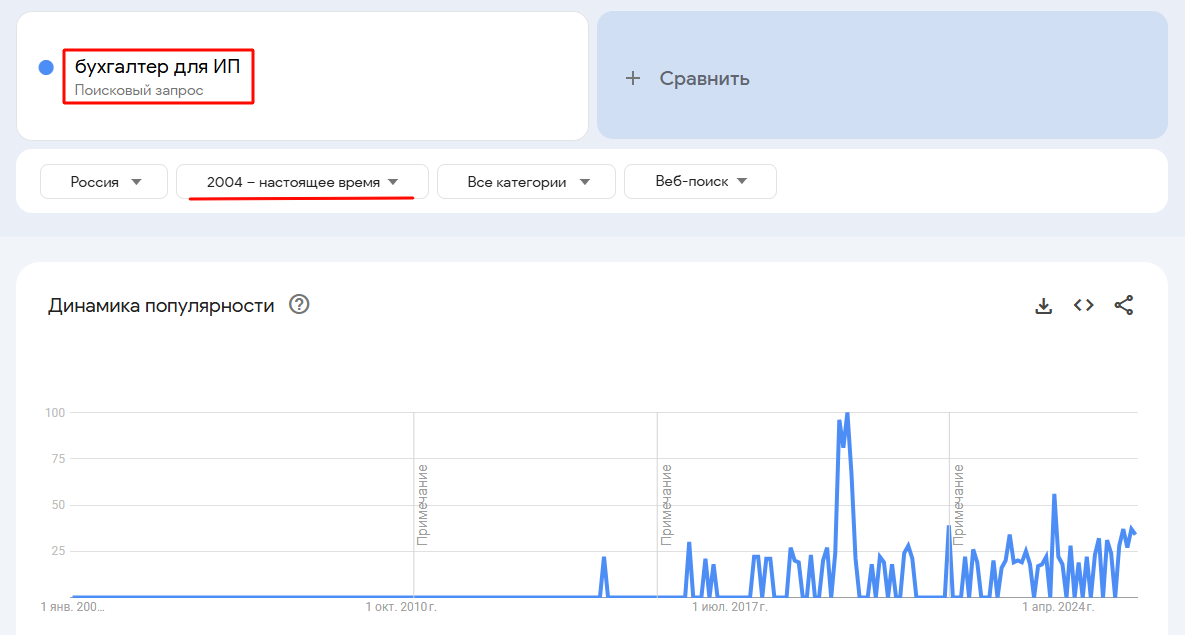1185x635 pixels.
Task: Select the middle Примечание note marker
Action: click(666, 505)
